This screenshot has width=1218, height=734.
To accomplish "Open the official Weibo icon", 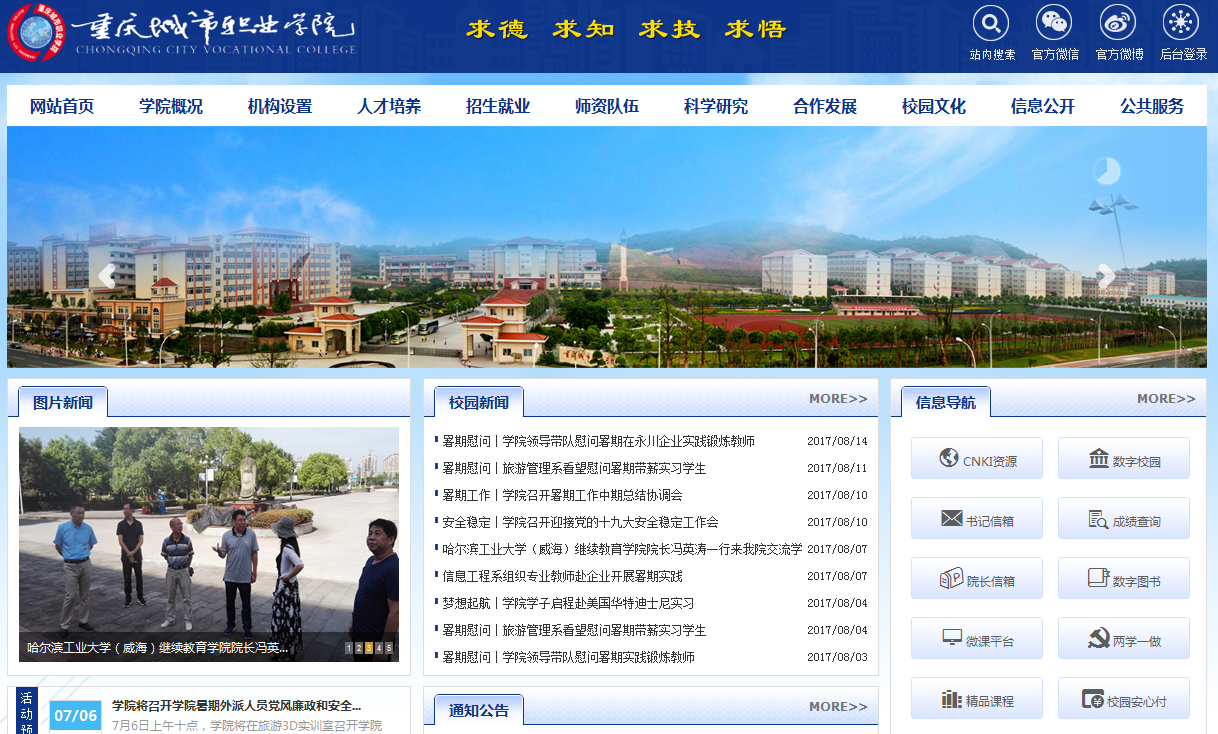I will (1118, 23).
